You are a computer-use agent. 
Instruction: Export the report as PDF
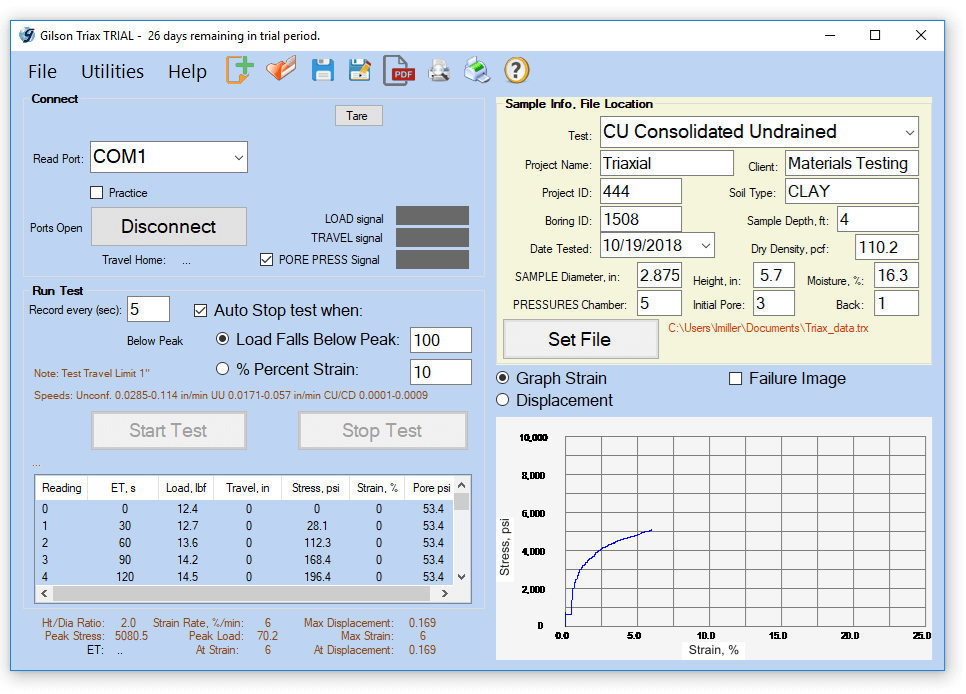(x=399, y=70)
